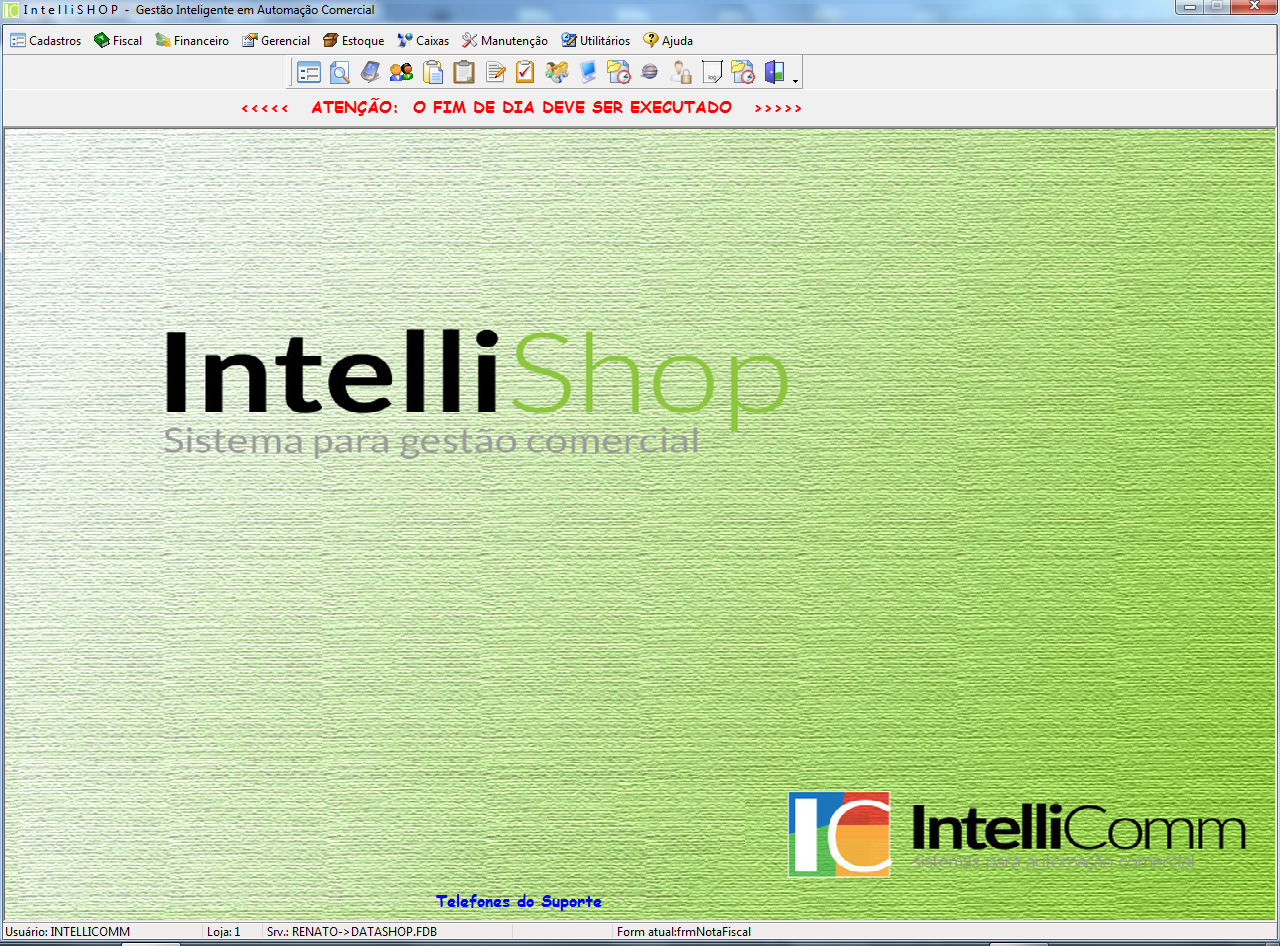
Task: Click 'Form atual:frmNotaFiscal' status entry
Action: [684, 932]
